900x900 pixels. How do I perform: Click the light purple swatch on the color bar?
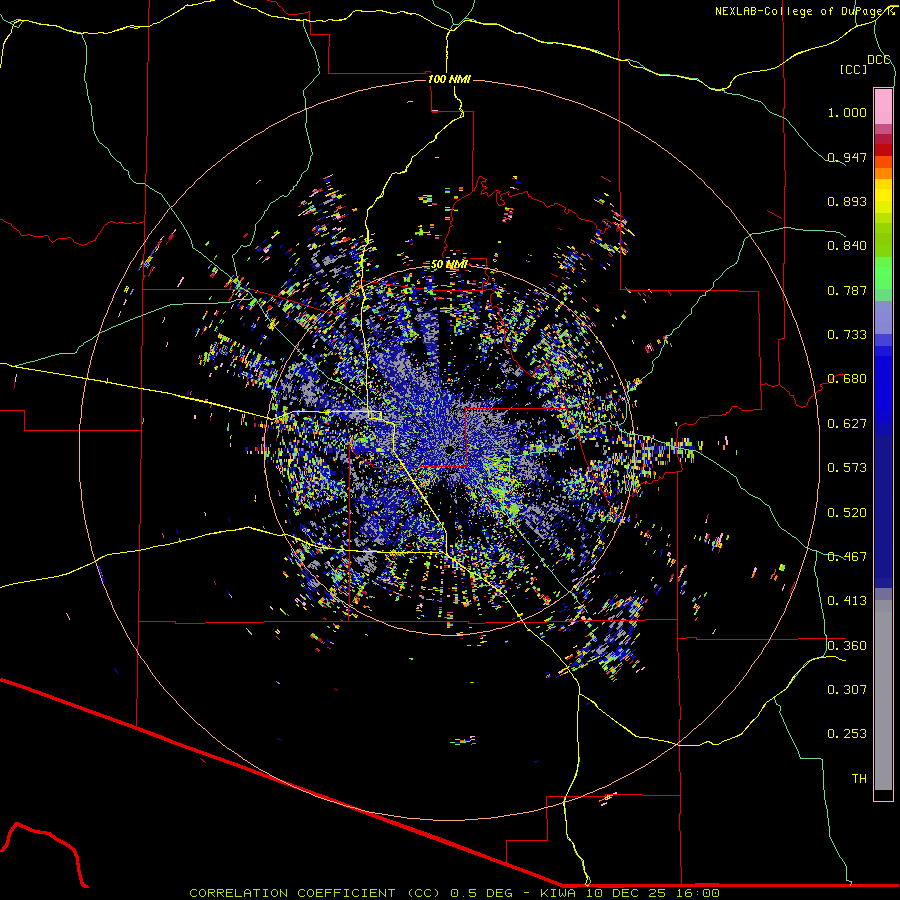883,317
